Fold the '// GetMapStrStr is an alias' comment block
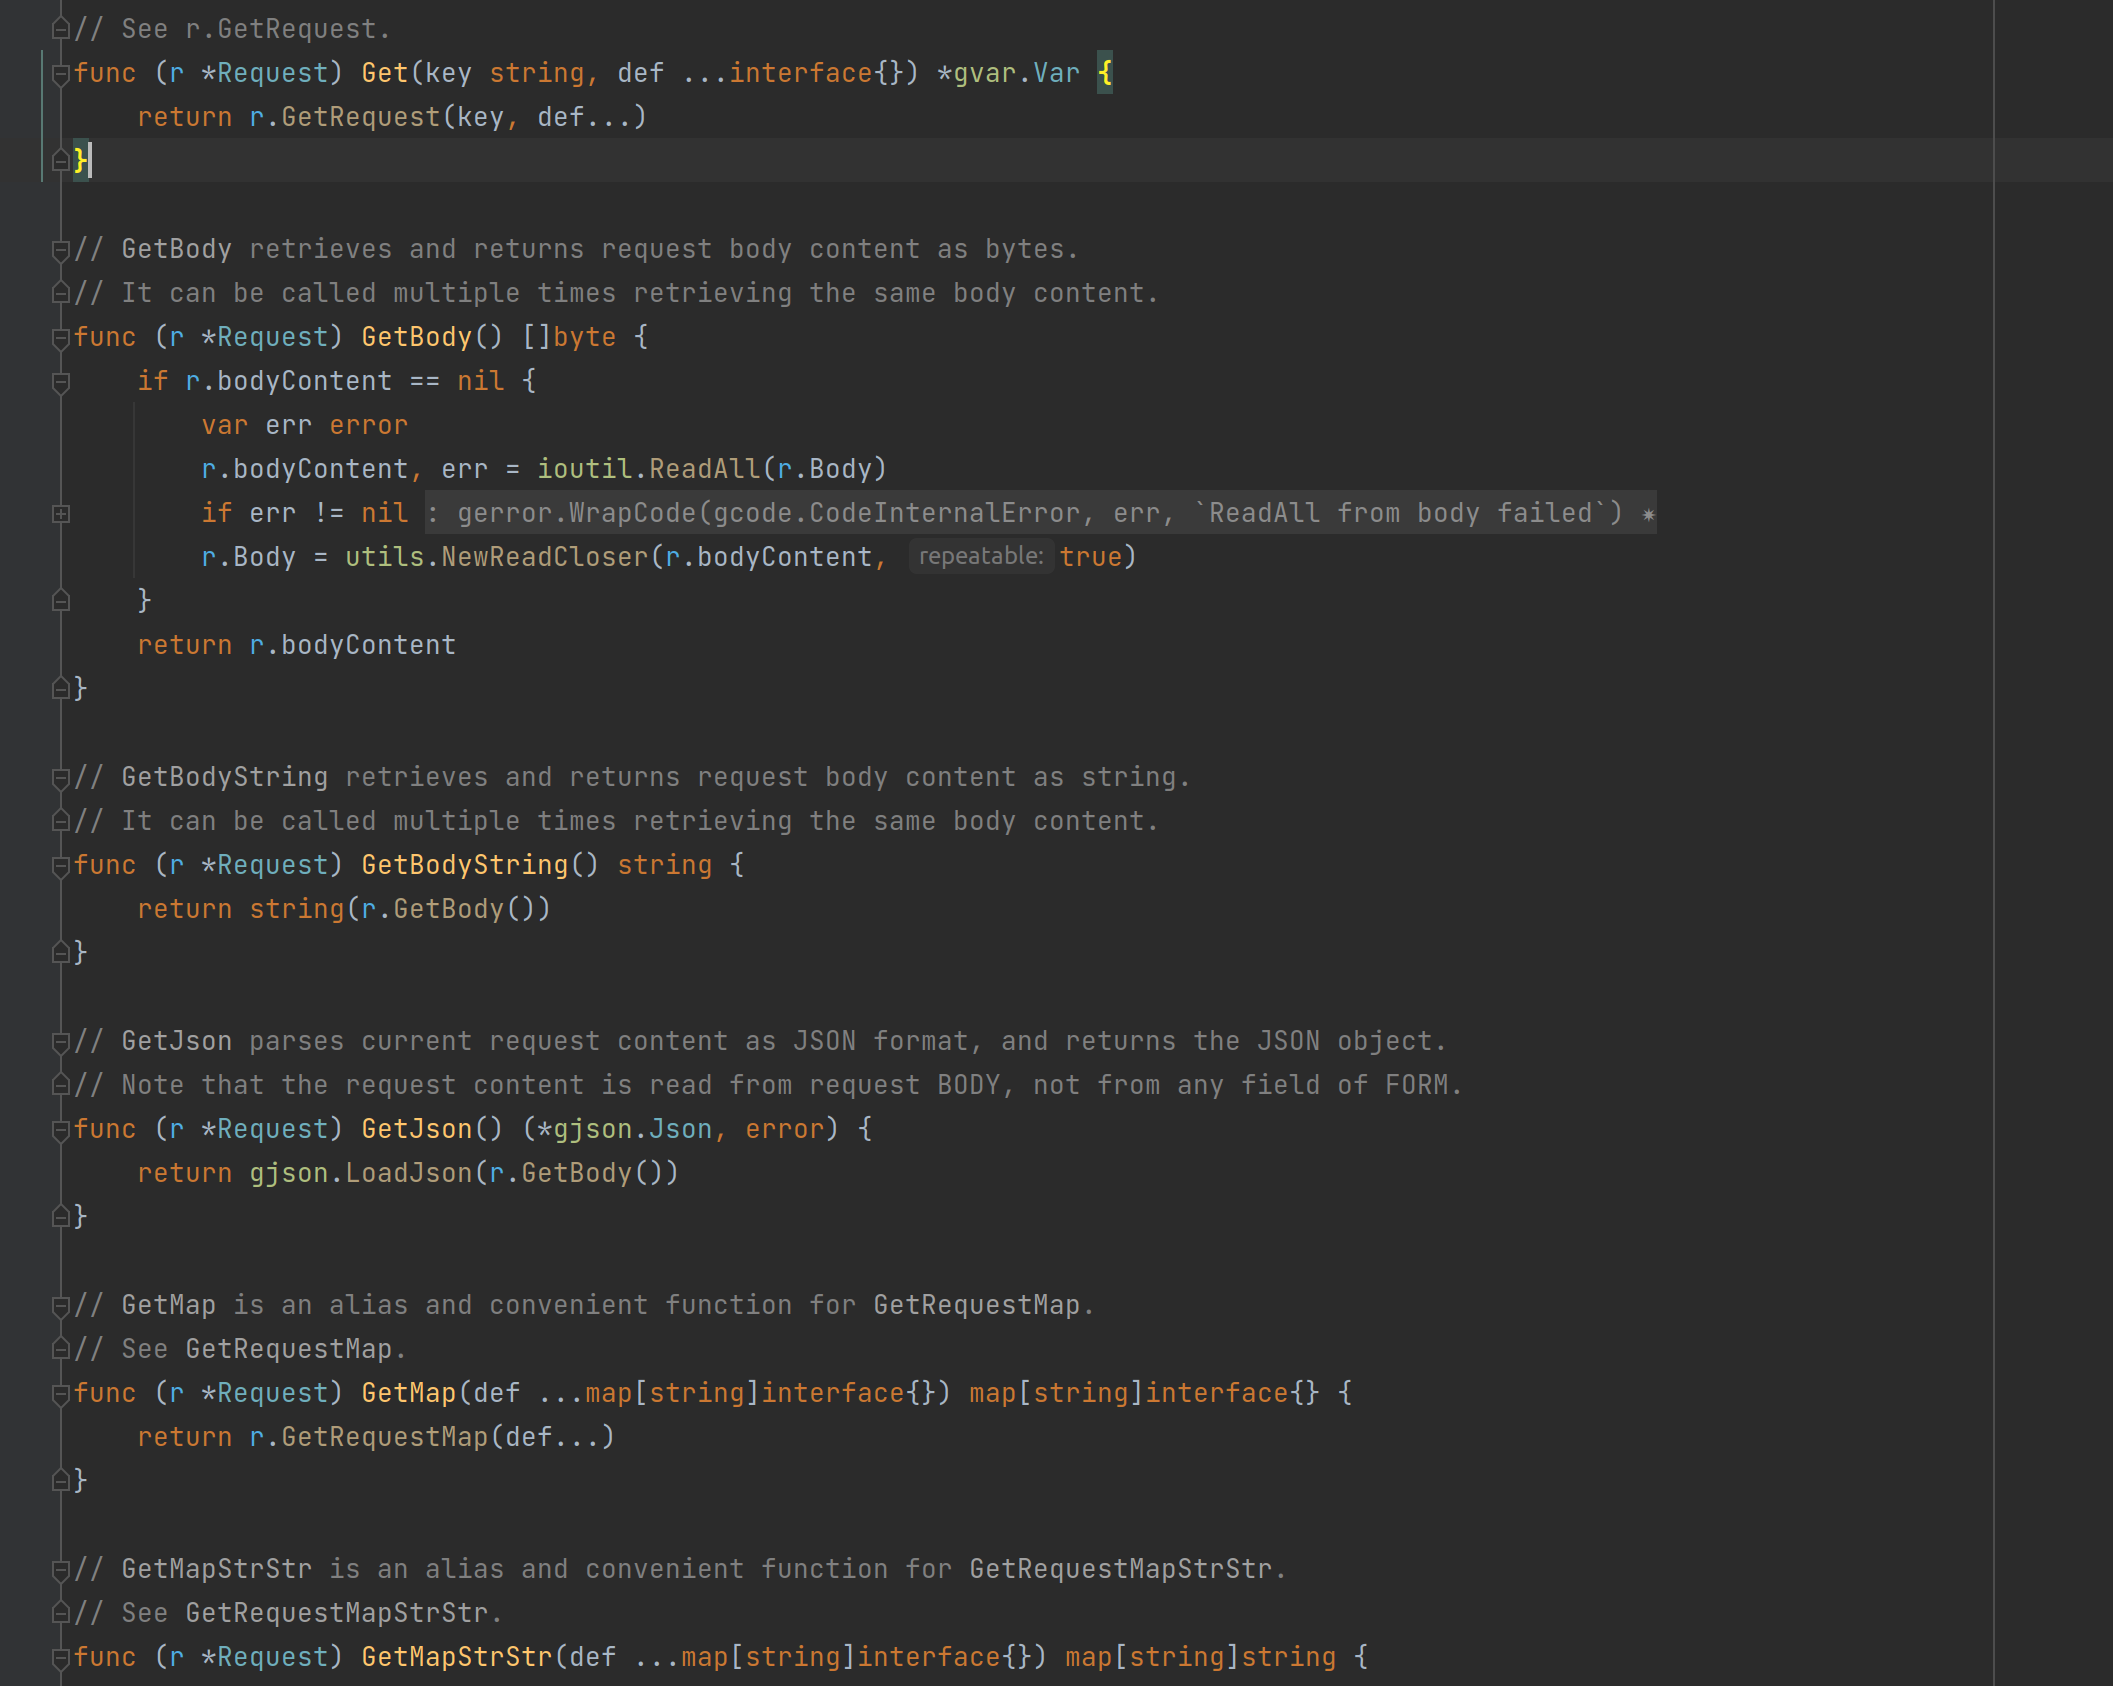 point(60,1570)
